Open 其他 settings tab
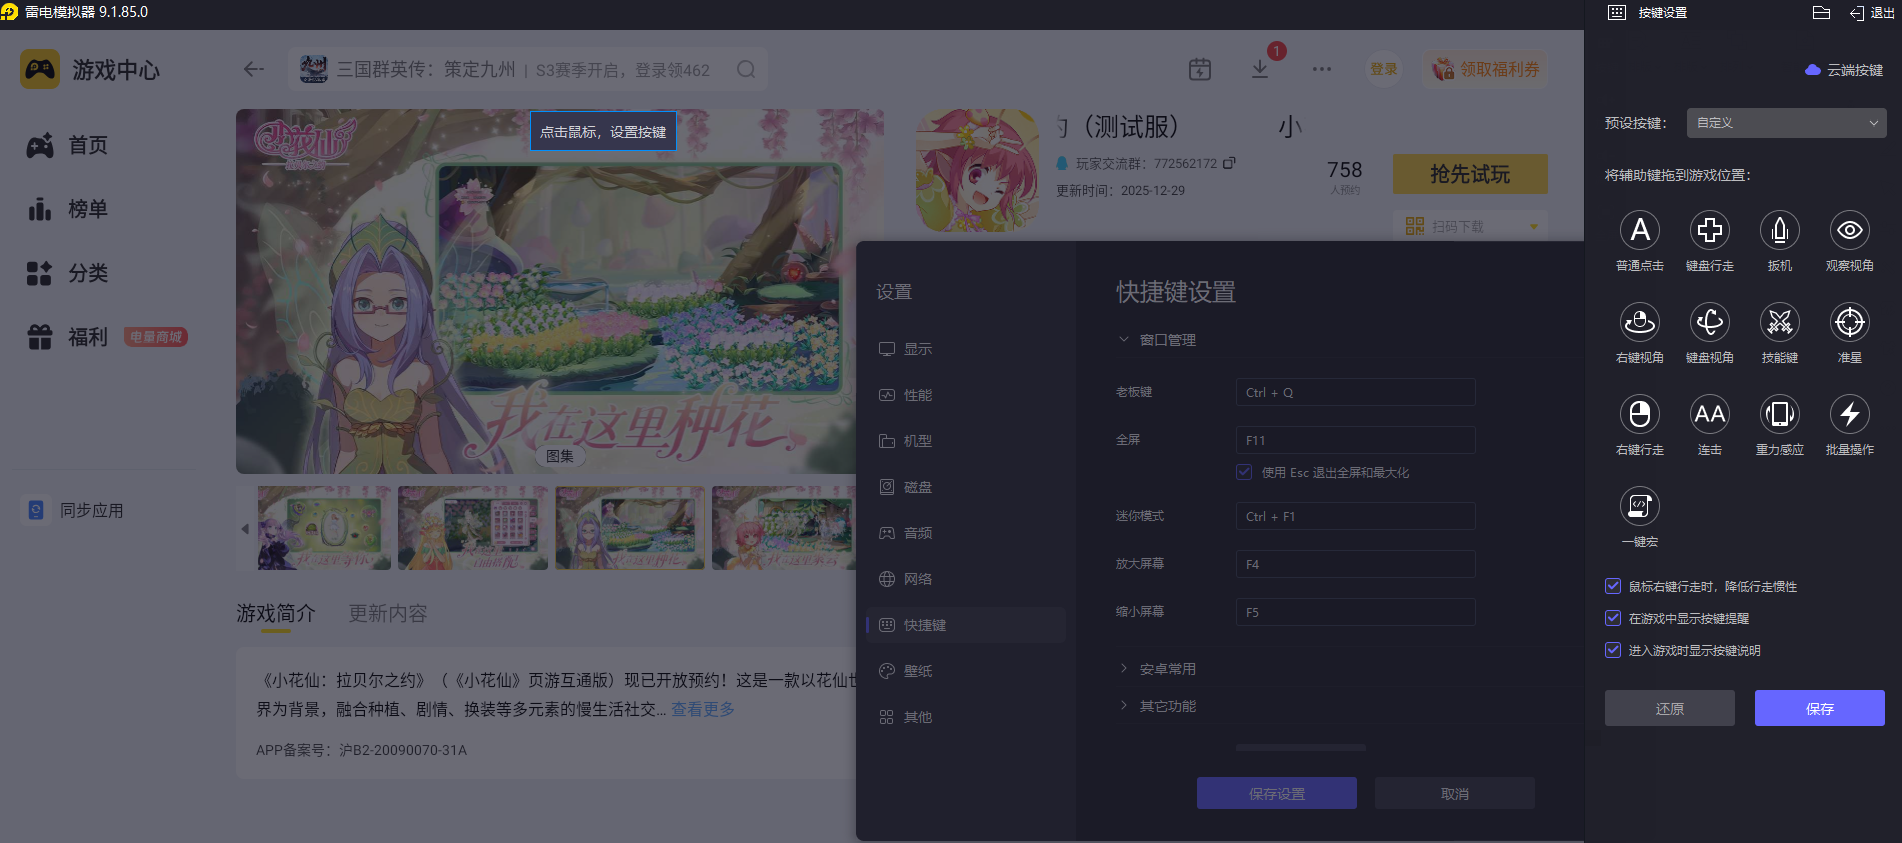 [x=965, y=717]
